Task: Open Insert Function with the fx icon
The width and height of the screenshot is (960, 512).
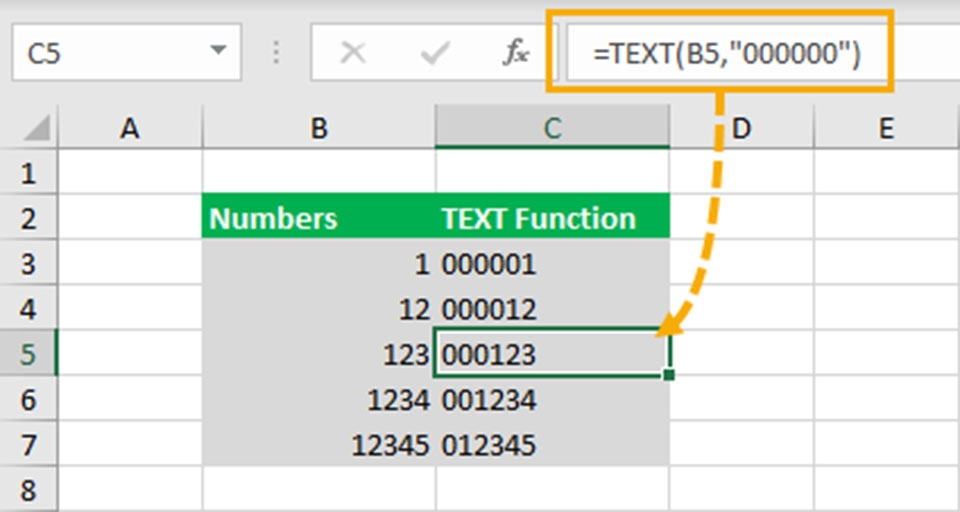Action: tap(516, 53)
